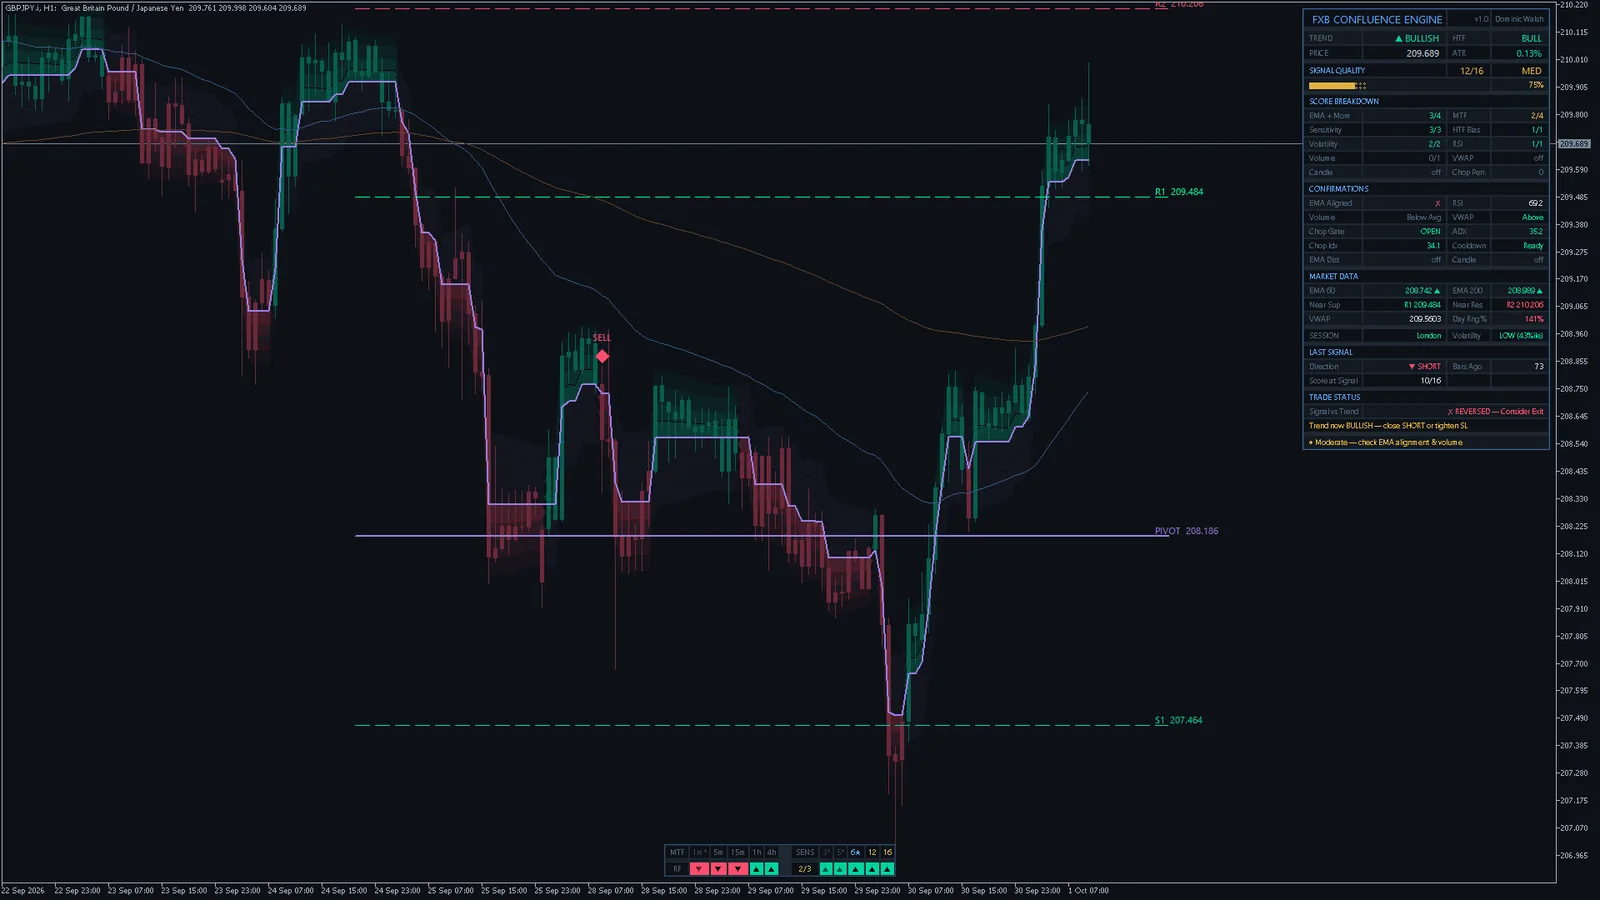Click the red SELL diamond marker on chart
1600x900 pixels.
click(602, 356)
